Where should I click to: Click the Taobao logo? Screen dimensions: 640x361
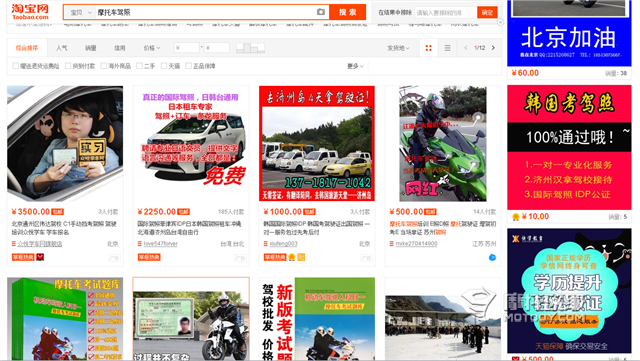click(30, 11)
